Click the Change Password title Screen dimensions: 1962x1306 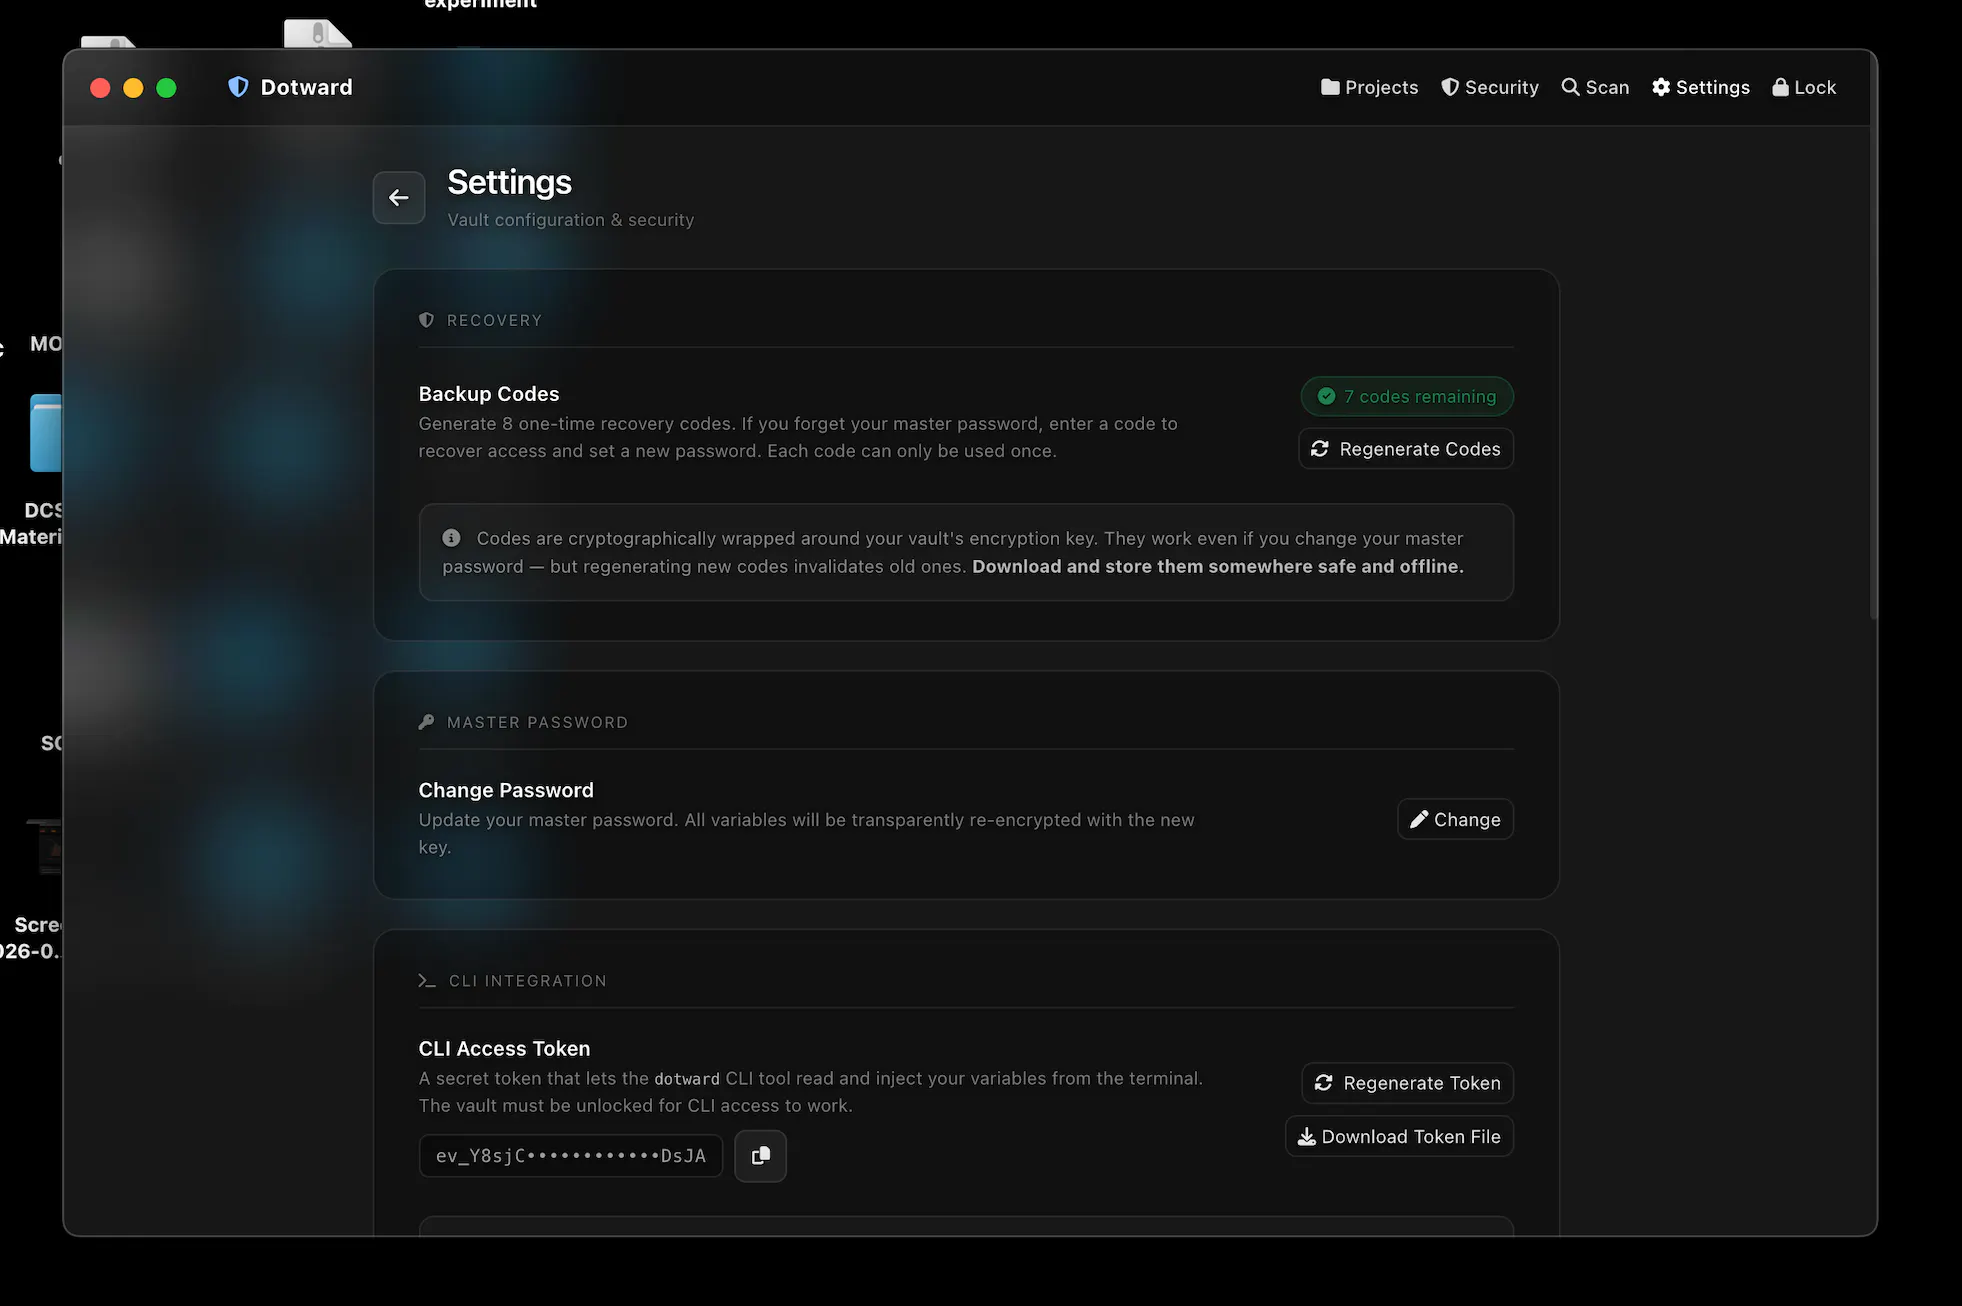506,790
